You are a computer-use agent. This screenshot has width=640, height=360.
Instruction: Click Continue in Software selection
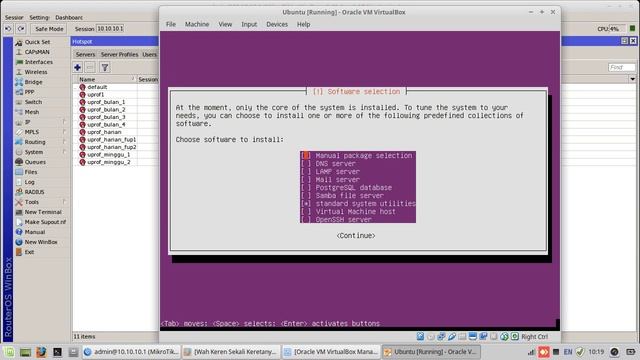coord(356,236)
